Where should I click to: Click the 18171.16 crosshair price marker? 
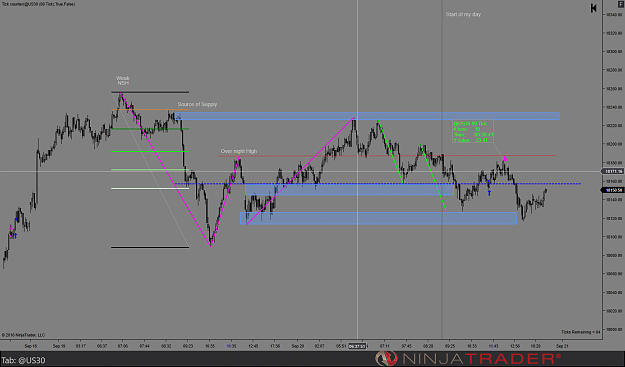[613, 171]
